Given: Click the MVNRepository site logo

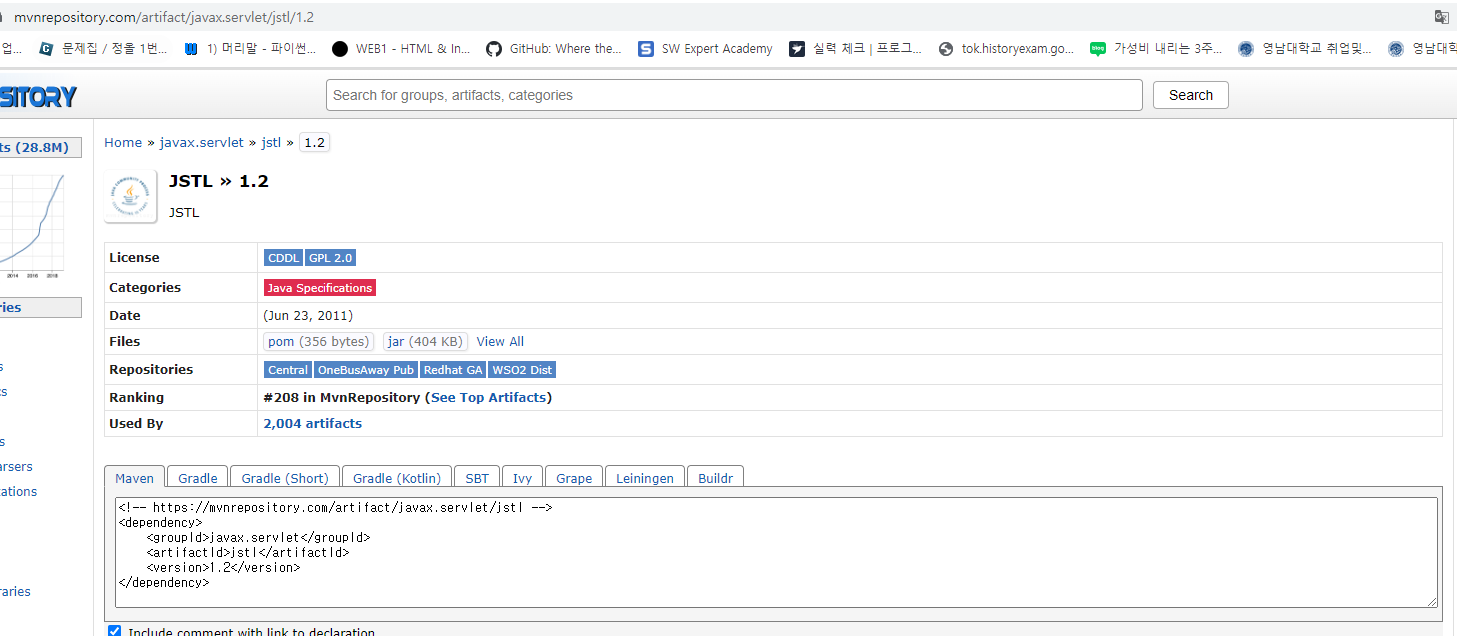Looking at the screenshot, I should coord(38,96).
